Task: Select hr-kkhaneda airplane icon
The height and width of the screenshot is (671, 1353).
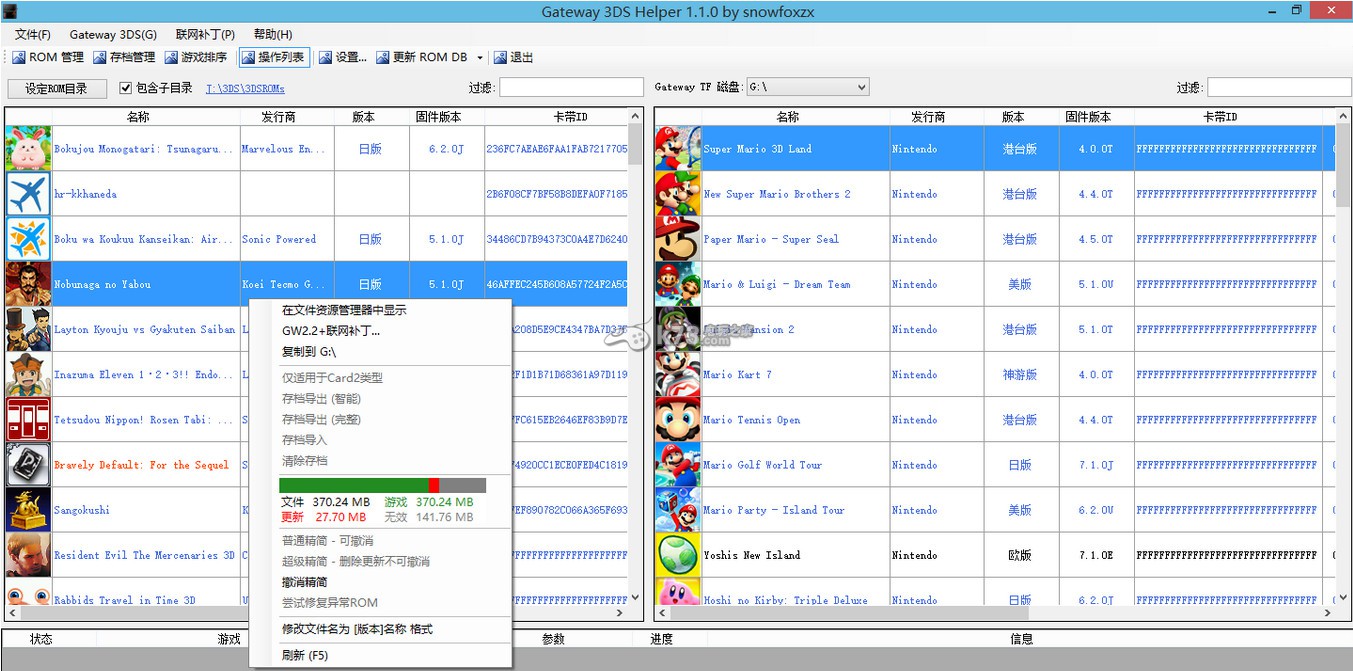Action: point(28,194)
